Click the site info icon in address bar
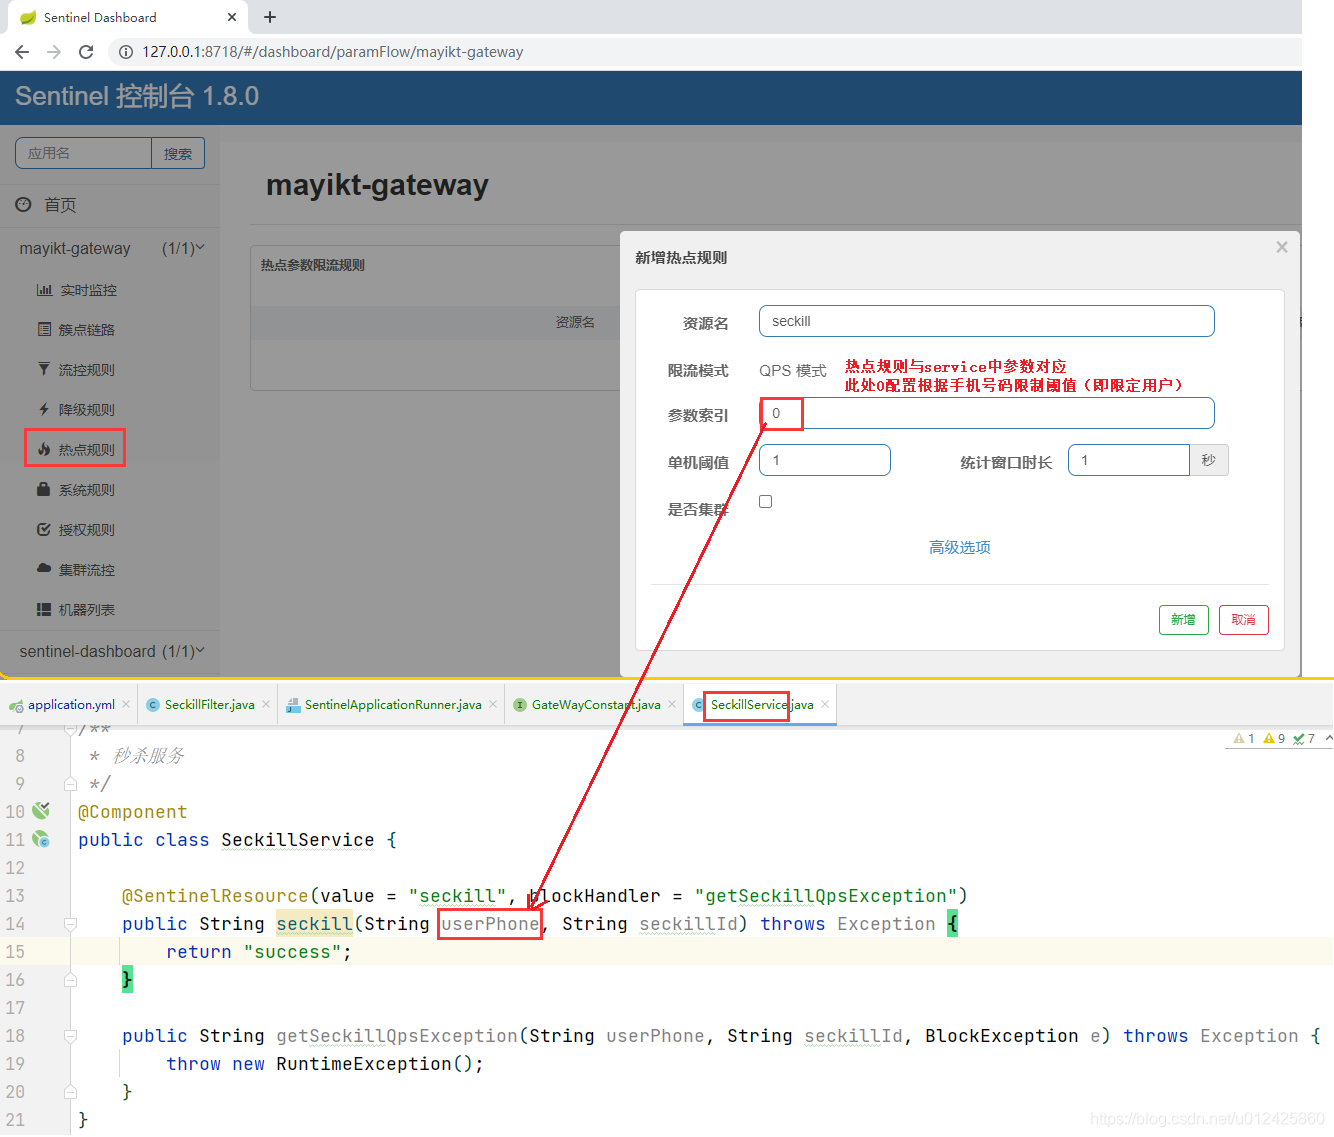 (126, 52)
